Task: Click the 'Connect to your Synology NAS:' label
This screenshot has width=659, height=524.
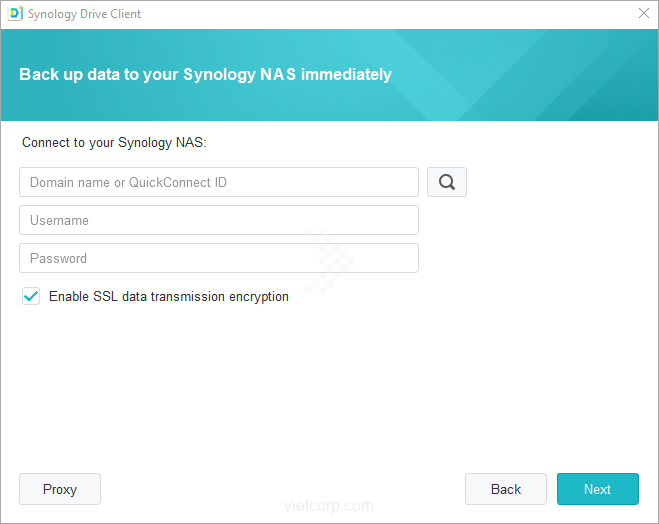Action: pyautogui.click(x=114, y=143)
